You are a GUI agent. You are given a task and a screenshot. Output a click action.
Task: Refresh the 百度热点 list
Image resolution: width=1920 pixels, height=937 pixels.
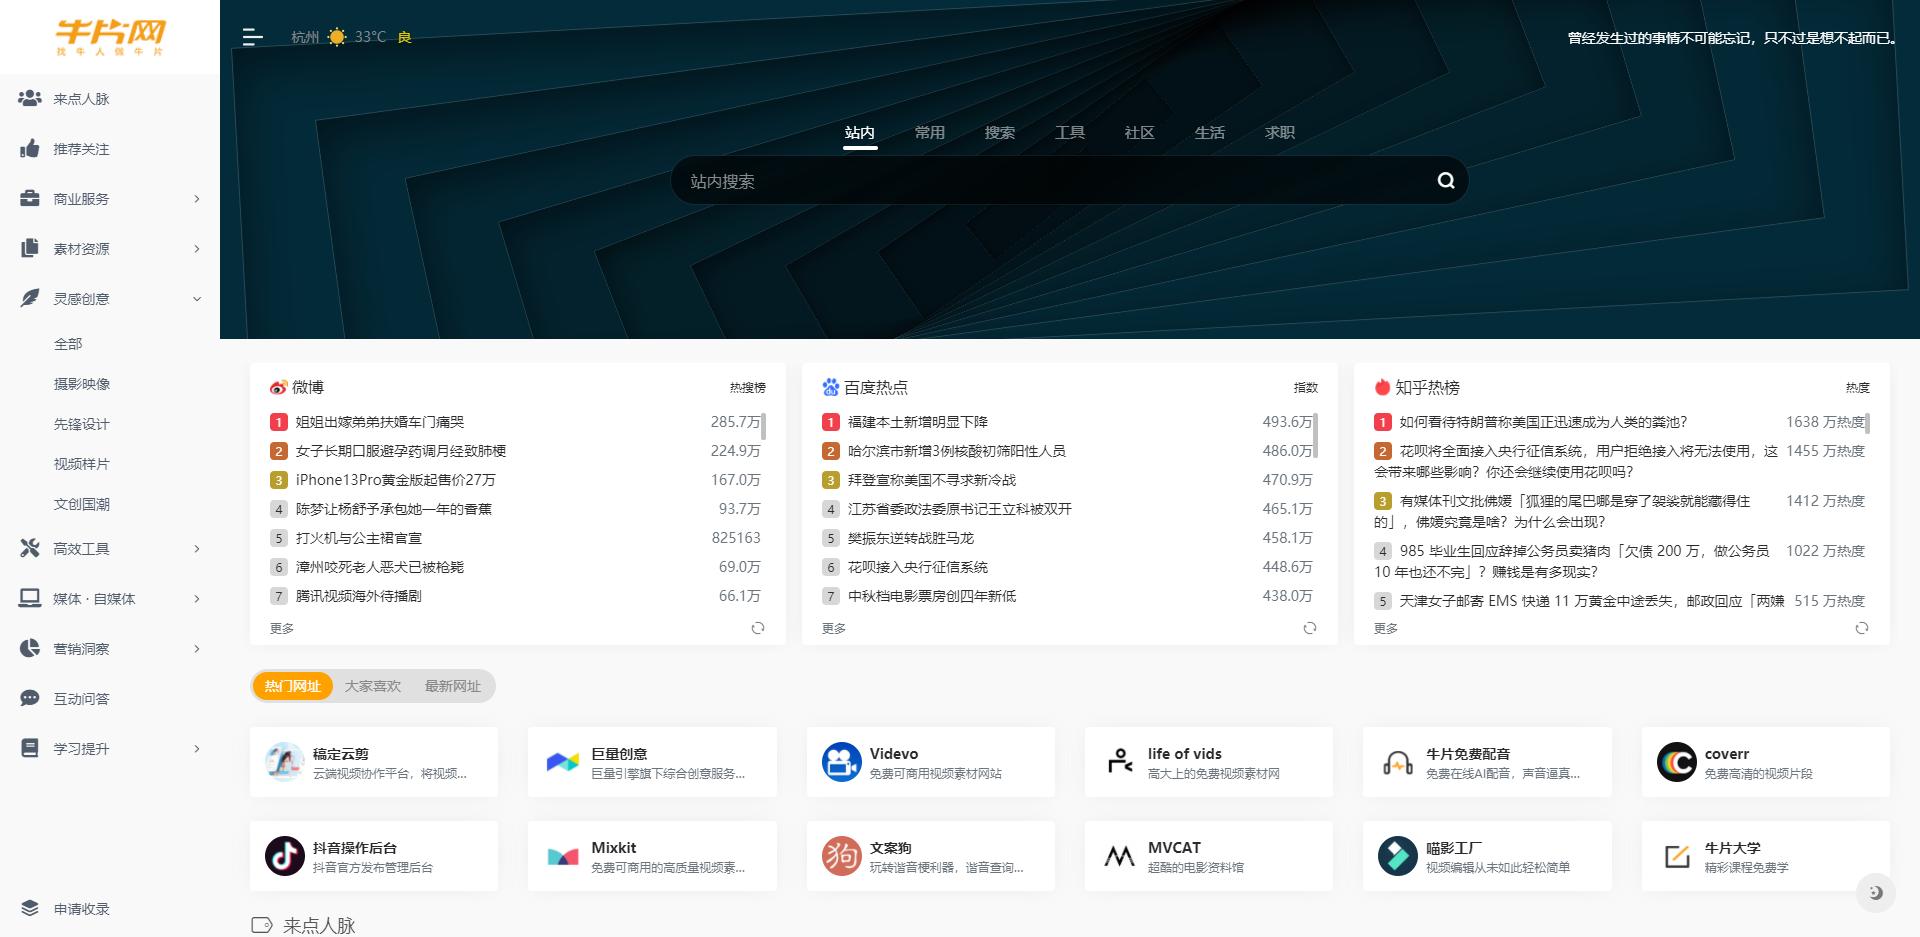(x=1310, y=628)
